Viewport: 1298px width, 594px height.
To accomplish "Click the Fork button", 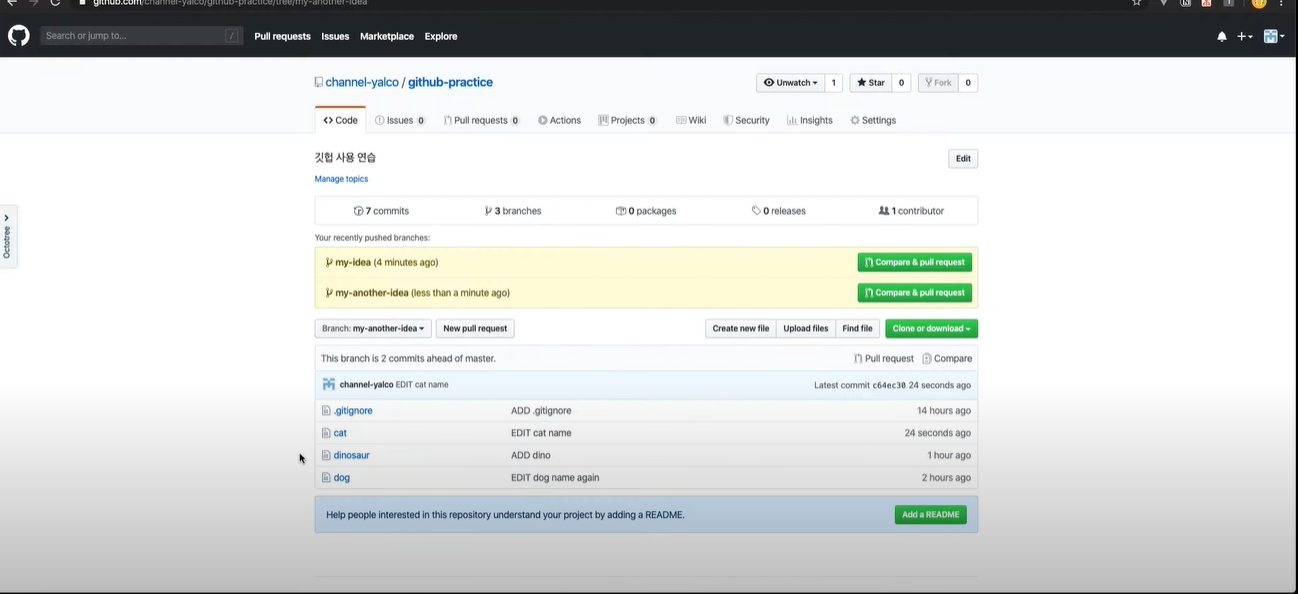I will click(938, 83).
